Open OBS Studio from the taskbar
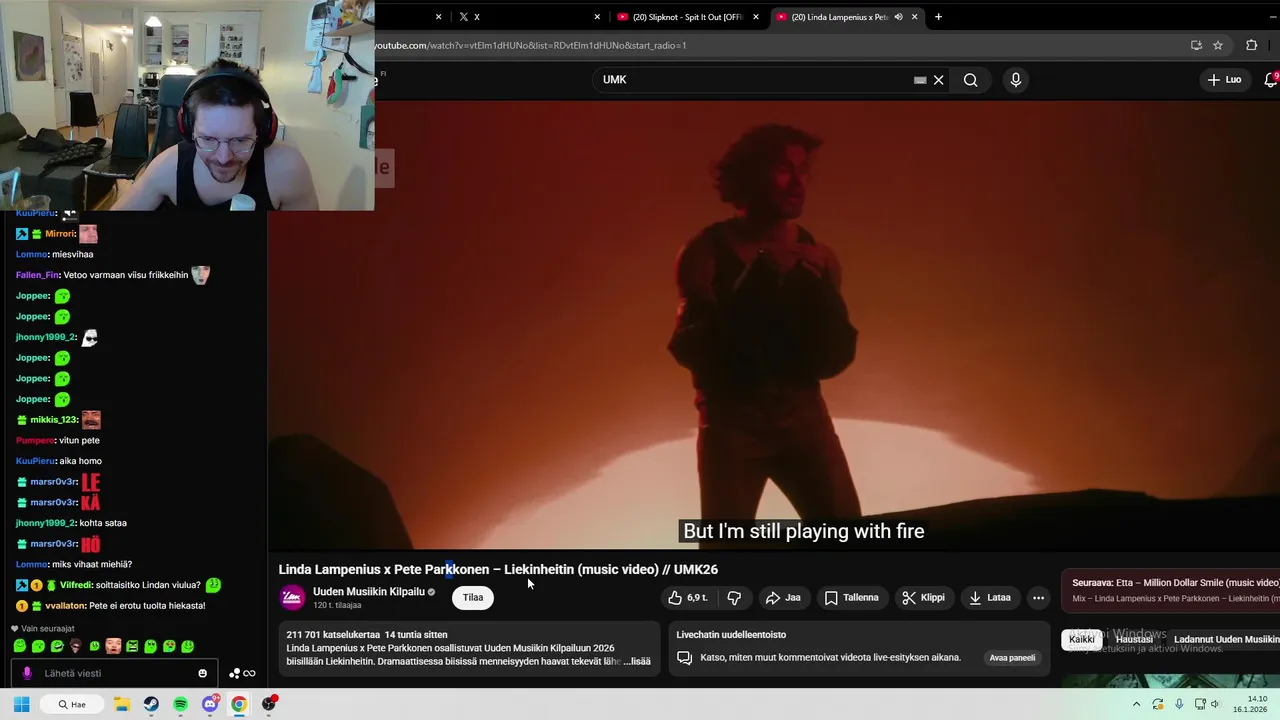This screenshot has height=720, width=1280. (269, 704)
